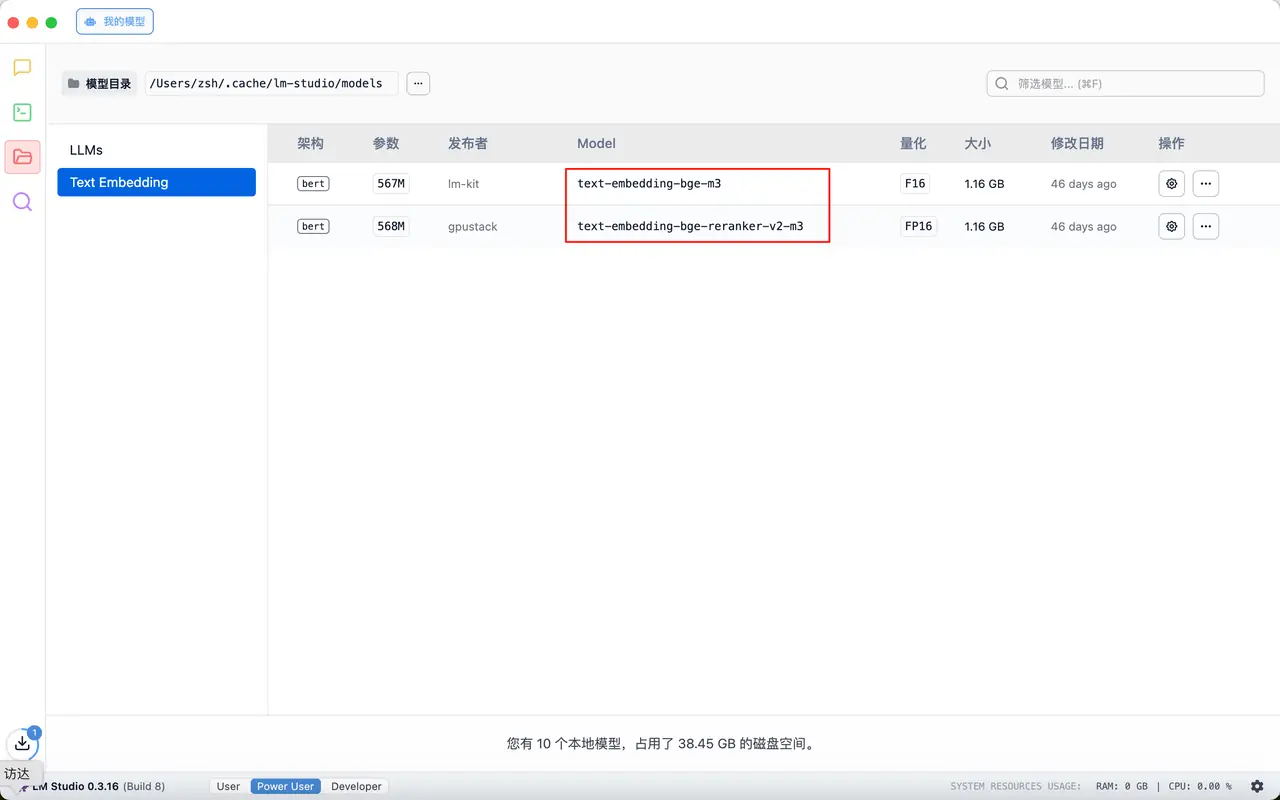This screenshot has width=1280, height=800.
Task: Click the text-embedding-bge-reranker-v2-m3 model name
Action: point(690,226)
